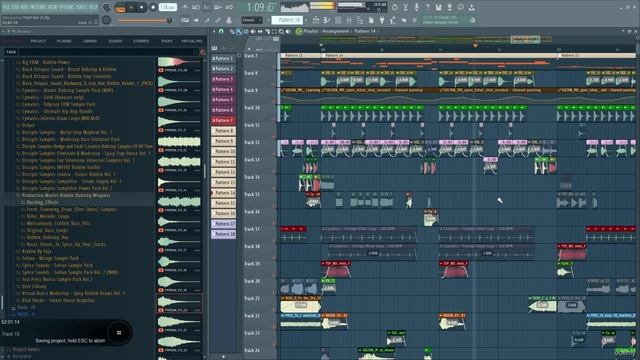Image resolution: width=640 pixels, height=360 pixels.
Task: Click the browser search magnifier icon
Action: click(202, 52)
